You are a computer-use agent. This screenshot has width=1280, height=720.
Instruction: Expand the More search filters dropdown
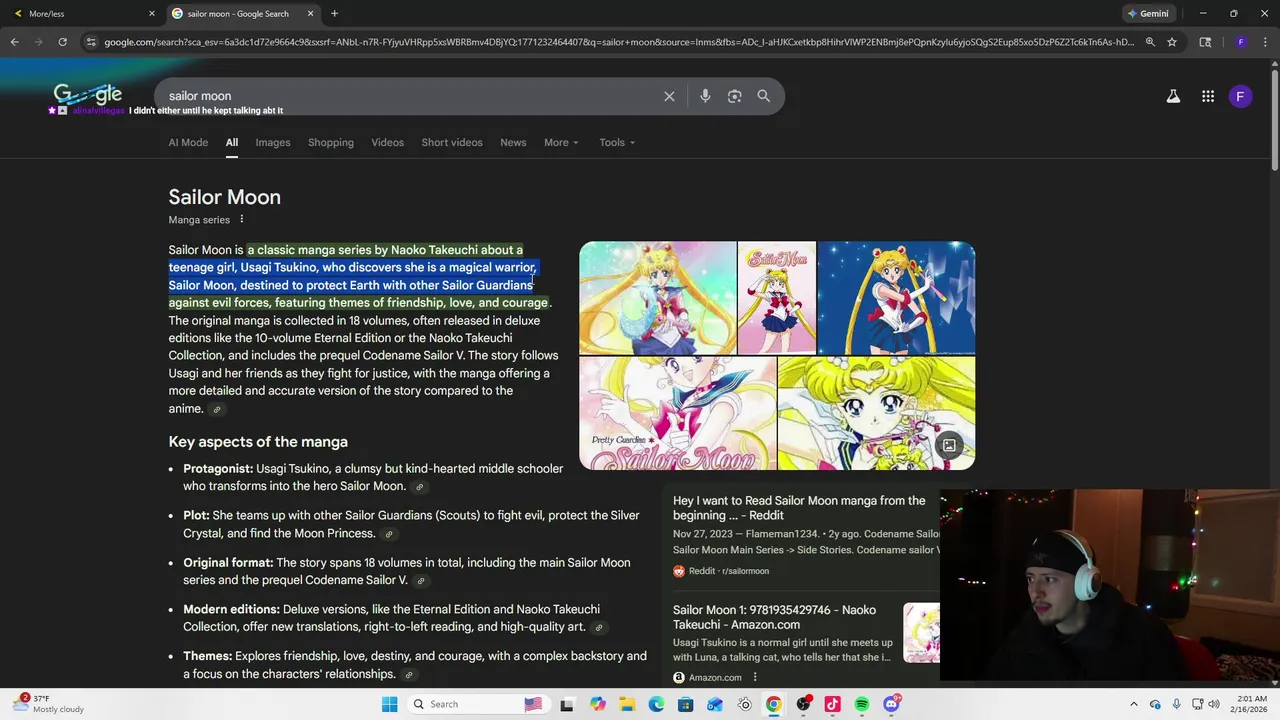[x=561, y=142]
